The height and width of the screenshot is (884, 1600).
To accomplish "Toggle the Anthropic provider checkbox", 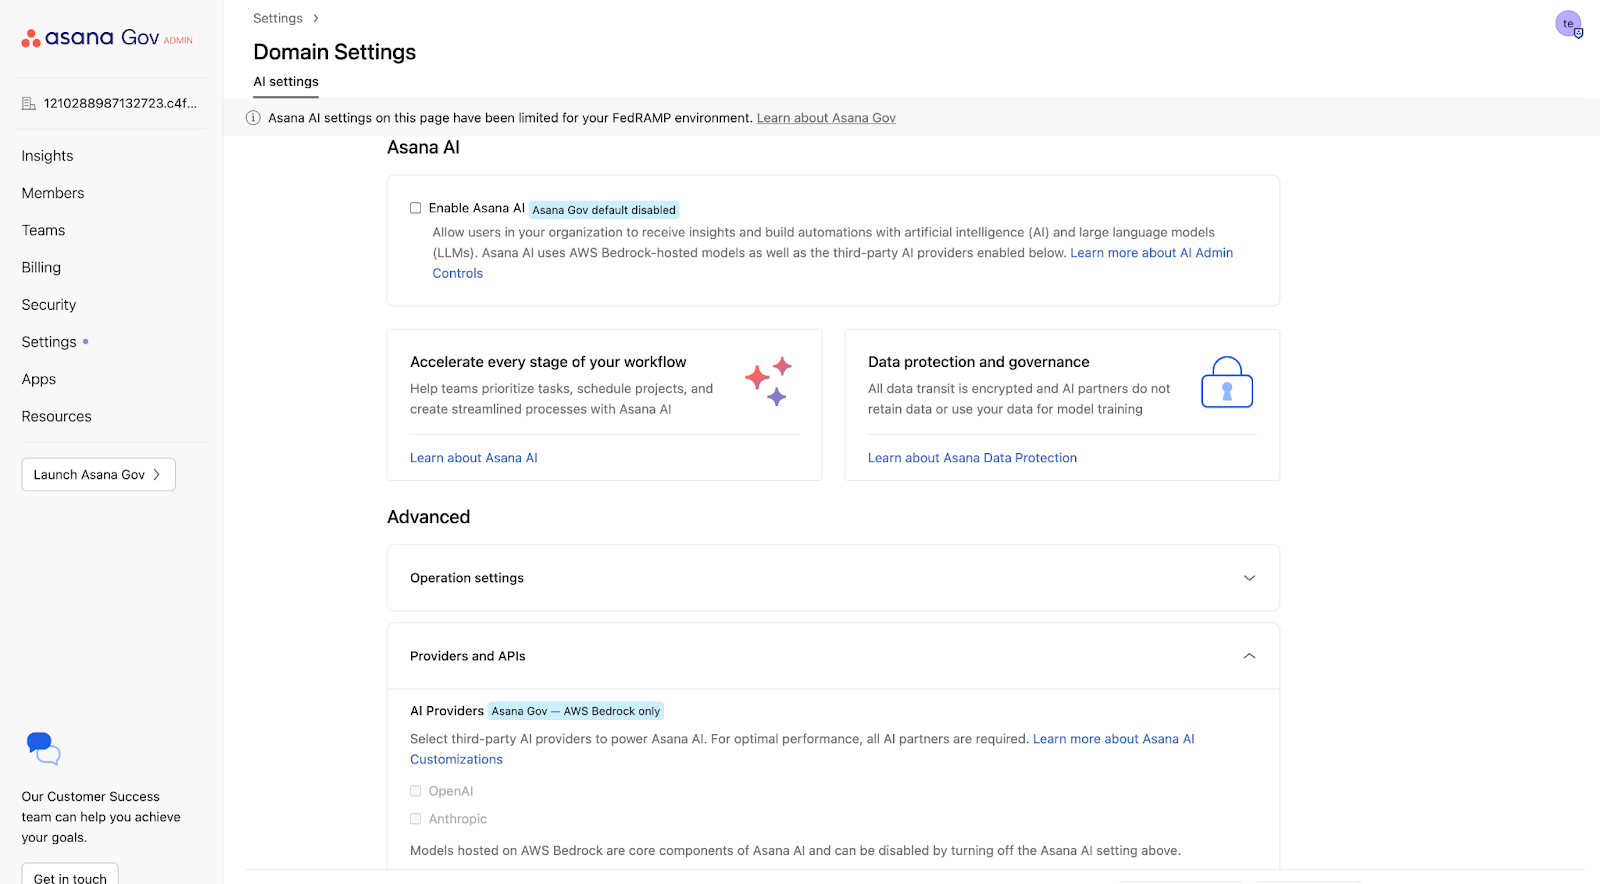I will click(415, 819).
